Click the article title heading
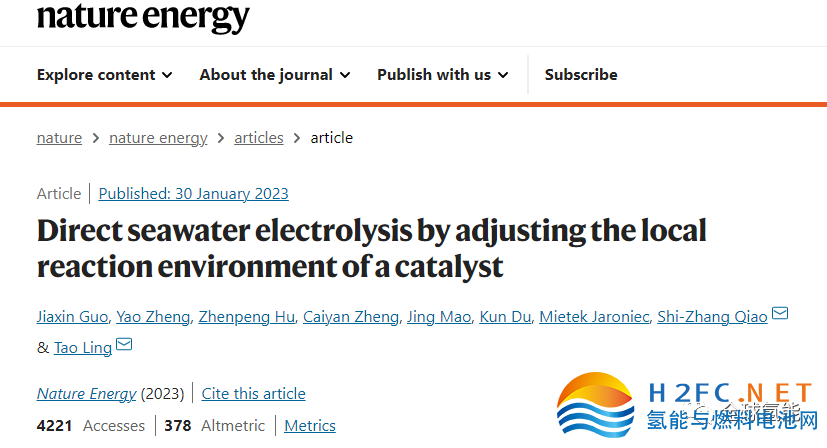Image resolution: width=827 pixels, height=448 pixels. click(371, 248)
